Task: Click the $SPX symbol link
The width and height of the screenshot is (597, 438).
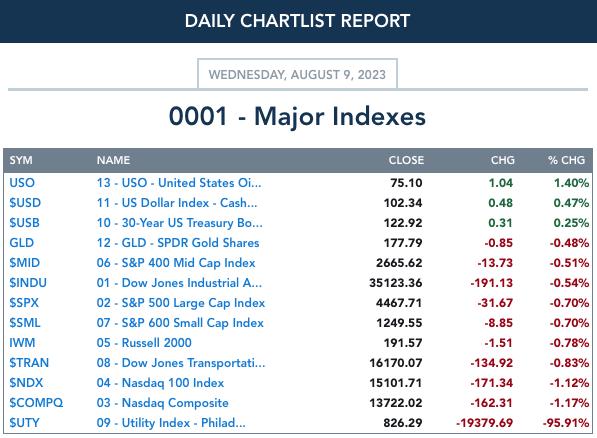Action: tap(24, 303)
